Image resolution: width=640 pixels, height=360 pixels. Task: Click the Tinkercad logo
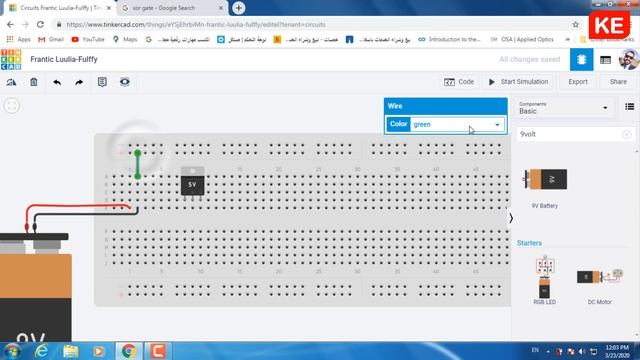tap(11, 60)
